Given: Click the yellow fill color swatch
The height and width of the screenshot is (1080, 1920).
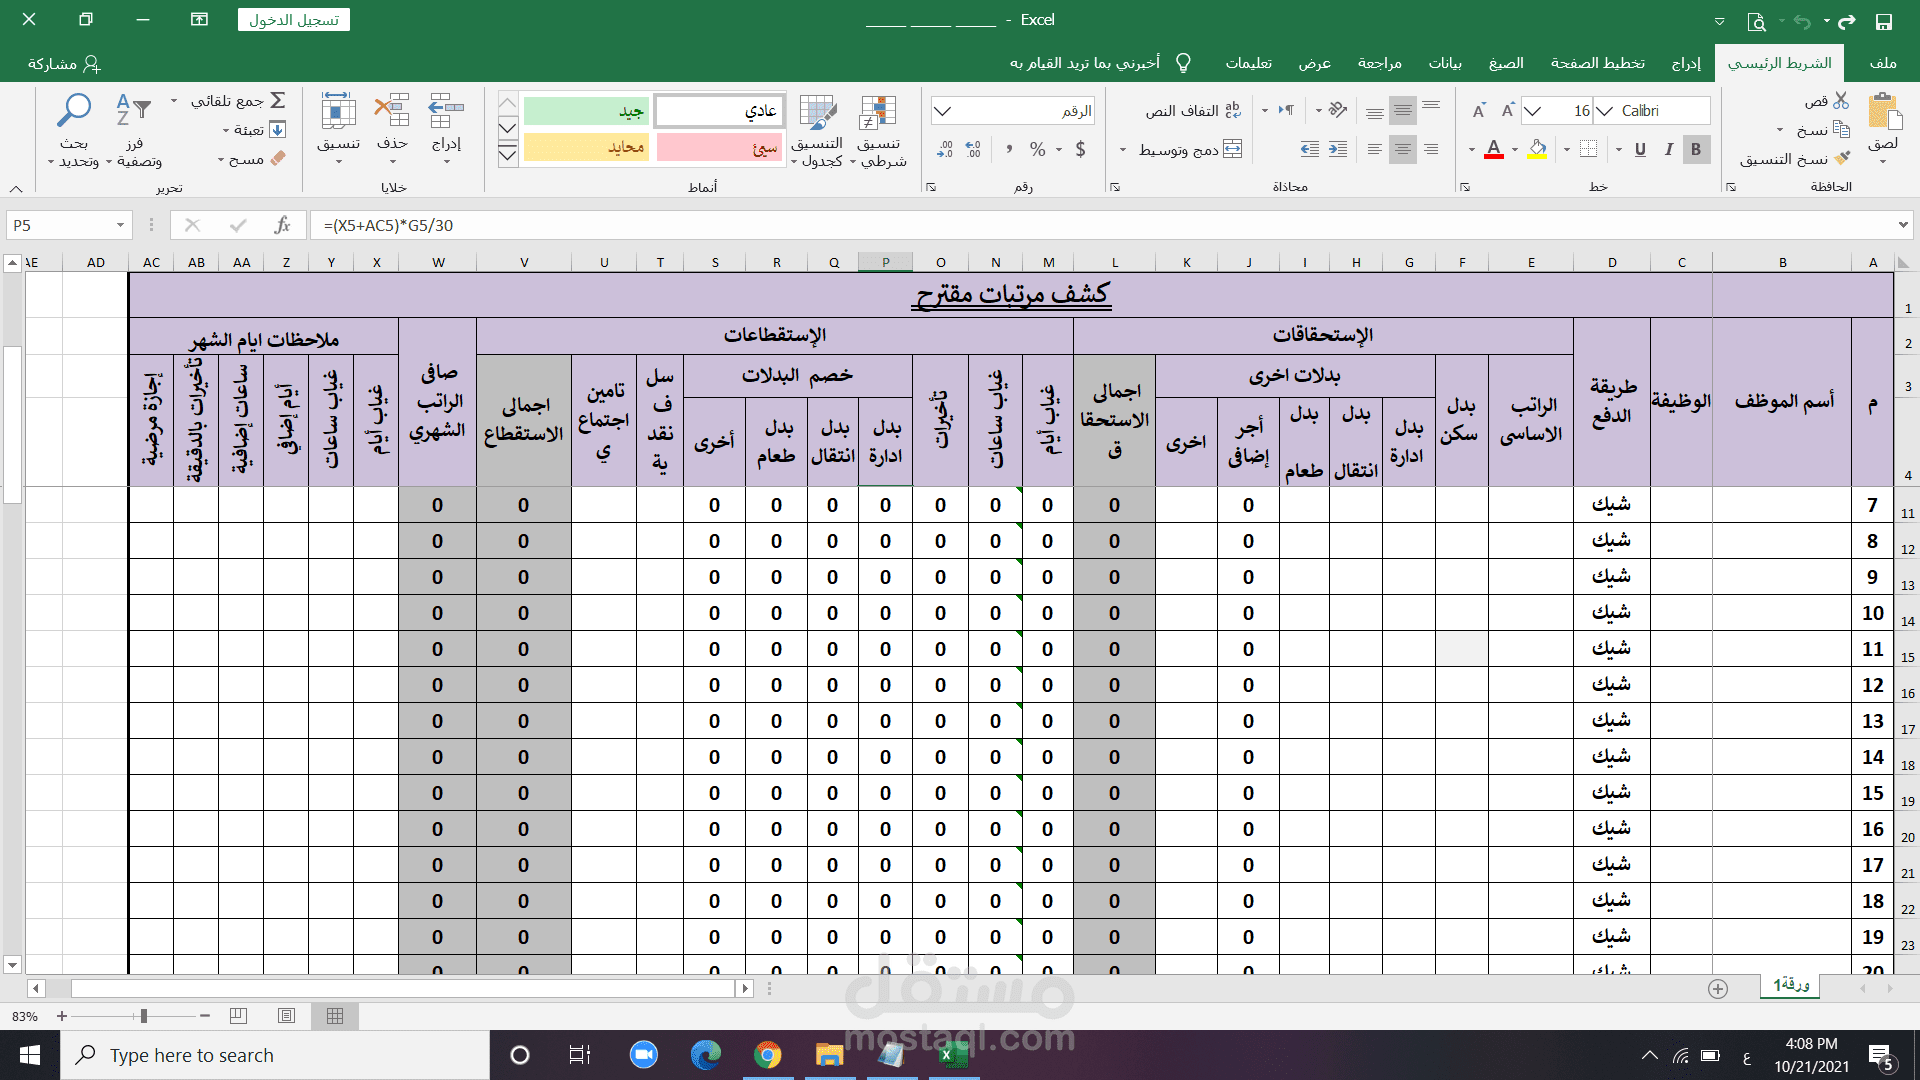Looking at the screenshot, I should (x=1538, y=150).
